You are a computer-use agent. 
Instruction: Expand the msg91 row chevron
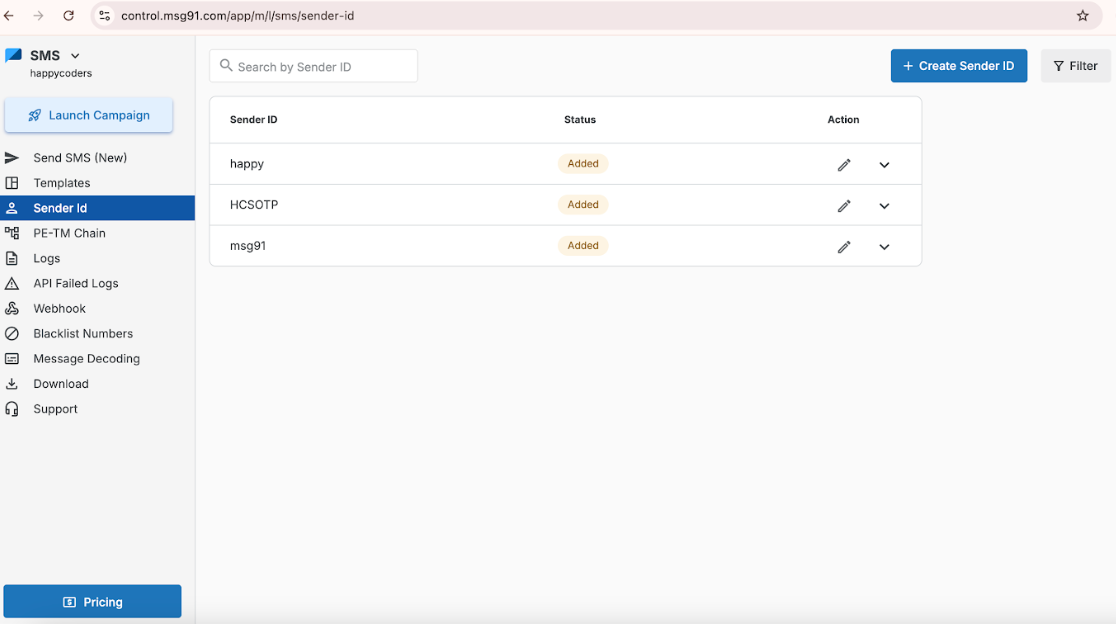884,247
